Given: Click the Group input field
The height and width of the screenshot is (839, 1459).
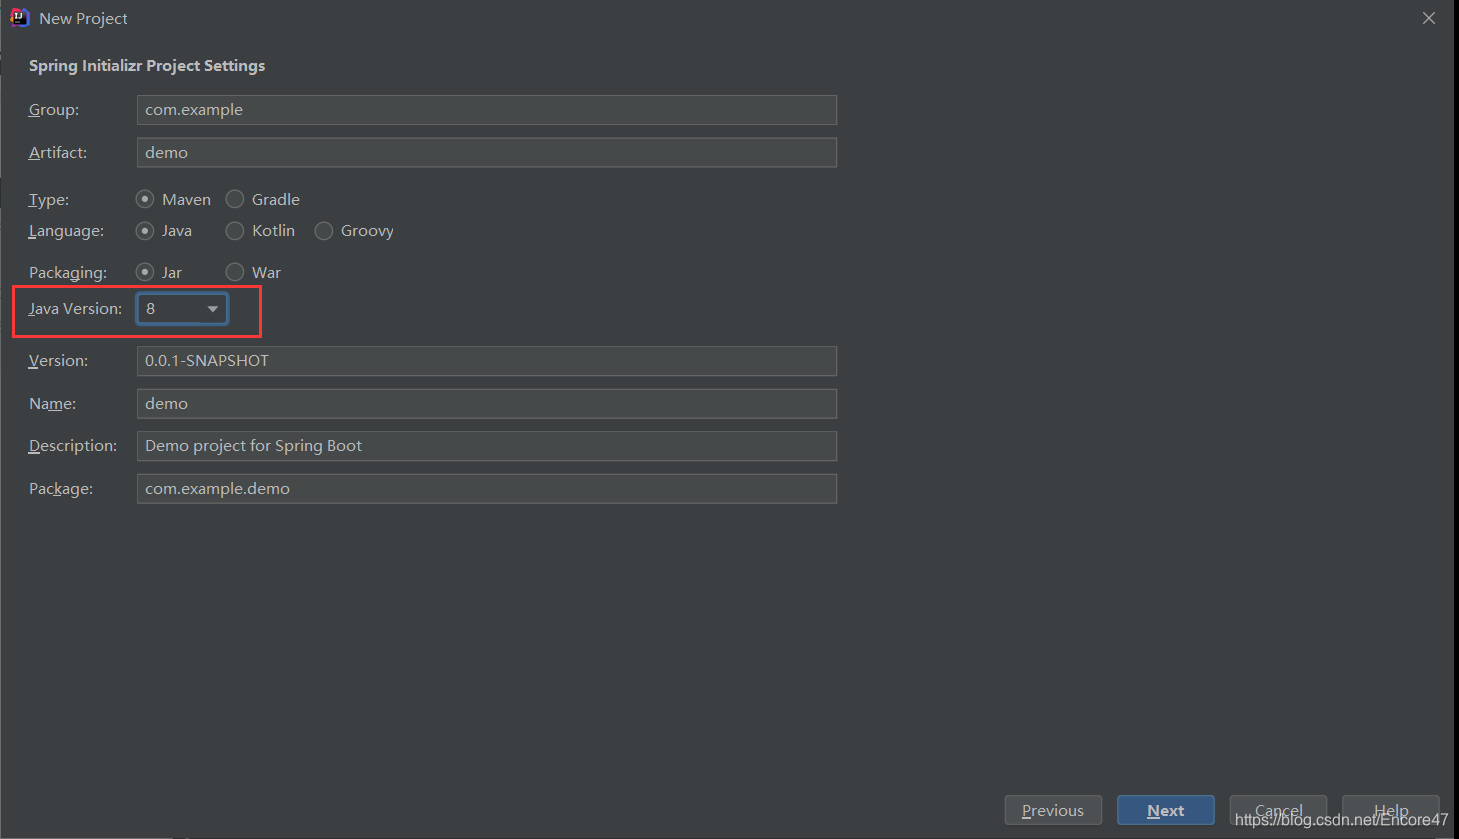Looking at the screenshot, I should [x=486, y=110].
